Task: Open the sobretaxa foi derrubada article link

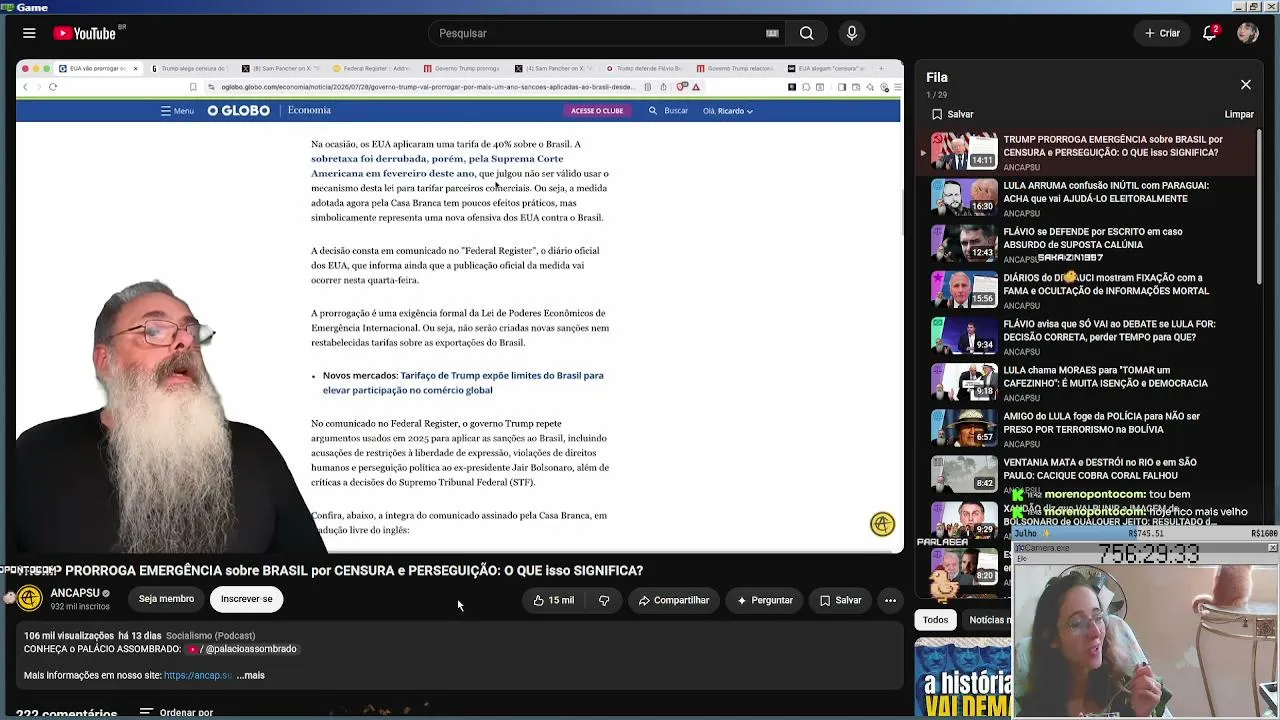Action: (437, 166)
